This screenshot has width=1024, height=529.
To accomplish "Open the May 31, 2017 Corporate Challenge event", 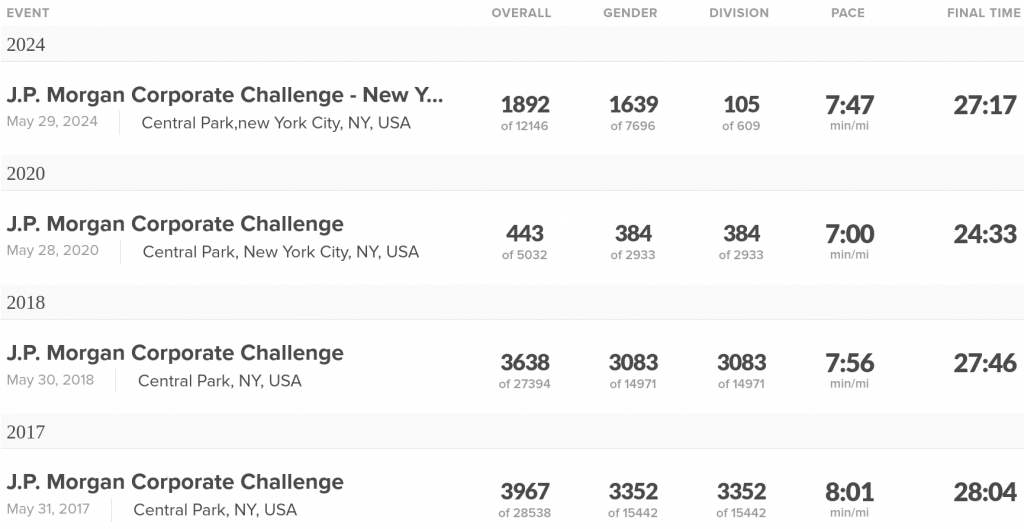I will 175,482.
